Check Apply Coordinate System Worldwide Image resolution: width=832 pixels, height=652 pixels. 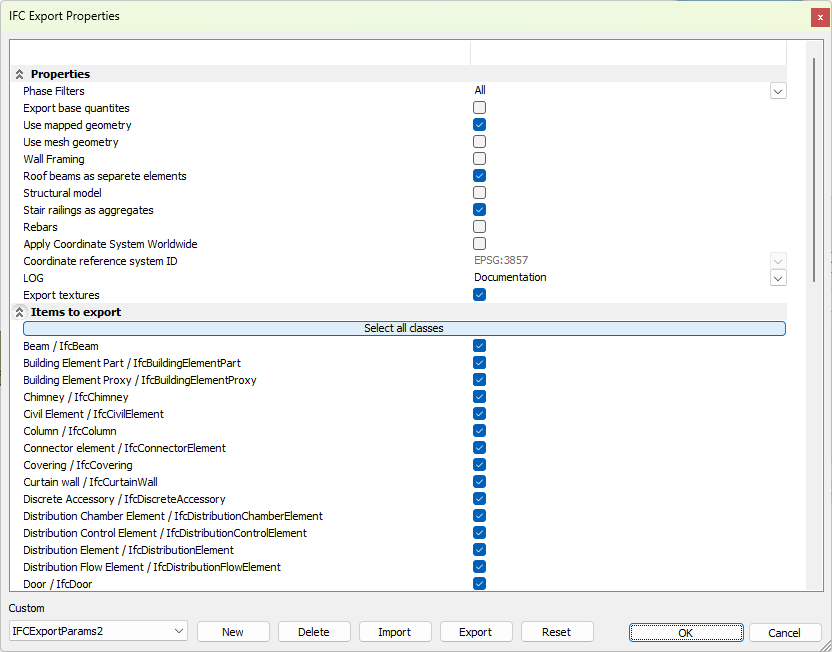[480, 244]
